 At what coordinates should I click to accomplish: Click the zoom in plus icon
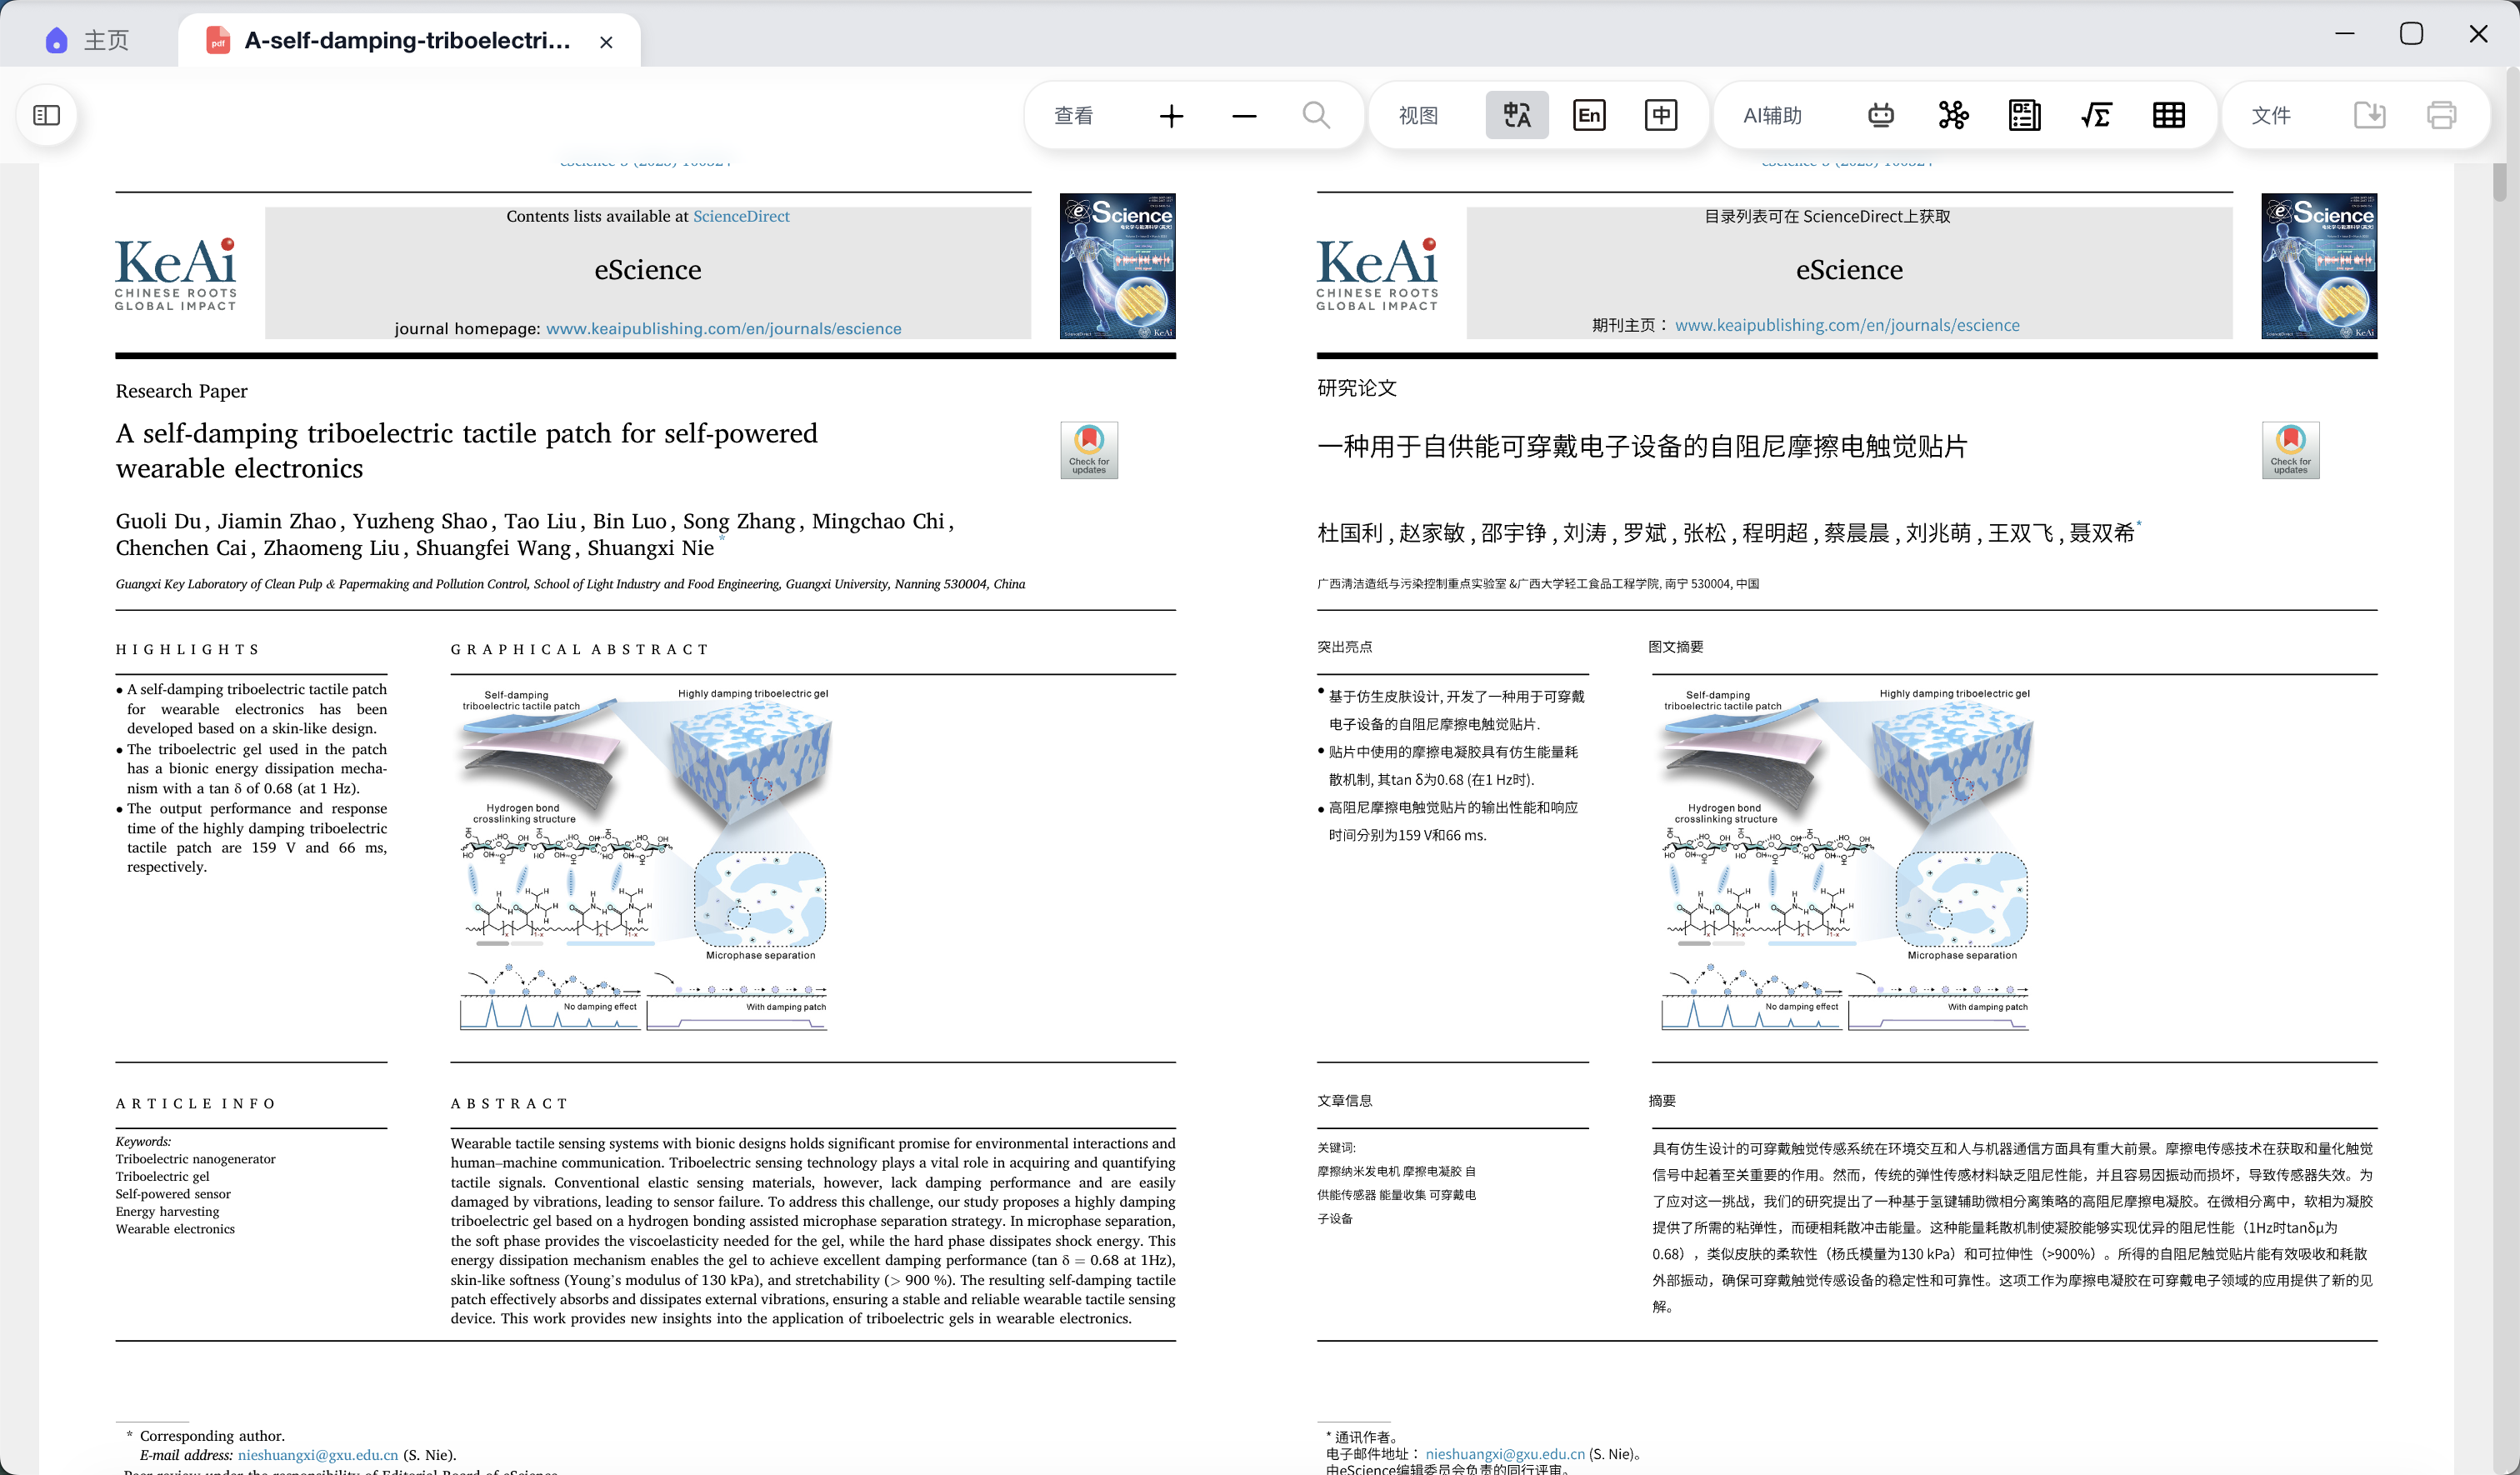(x=1171, y=116)
